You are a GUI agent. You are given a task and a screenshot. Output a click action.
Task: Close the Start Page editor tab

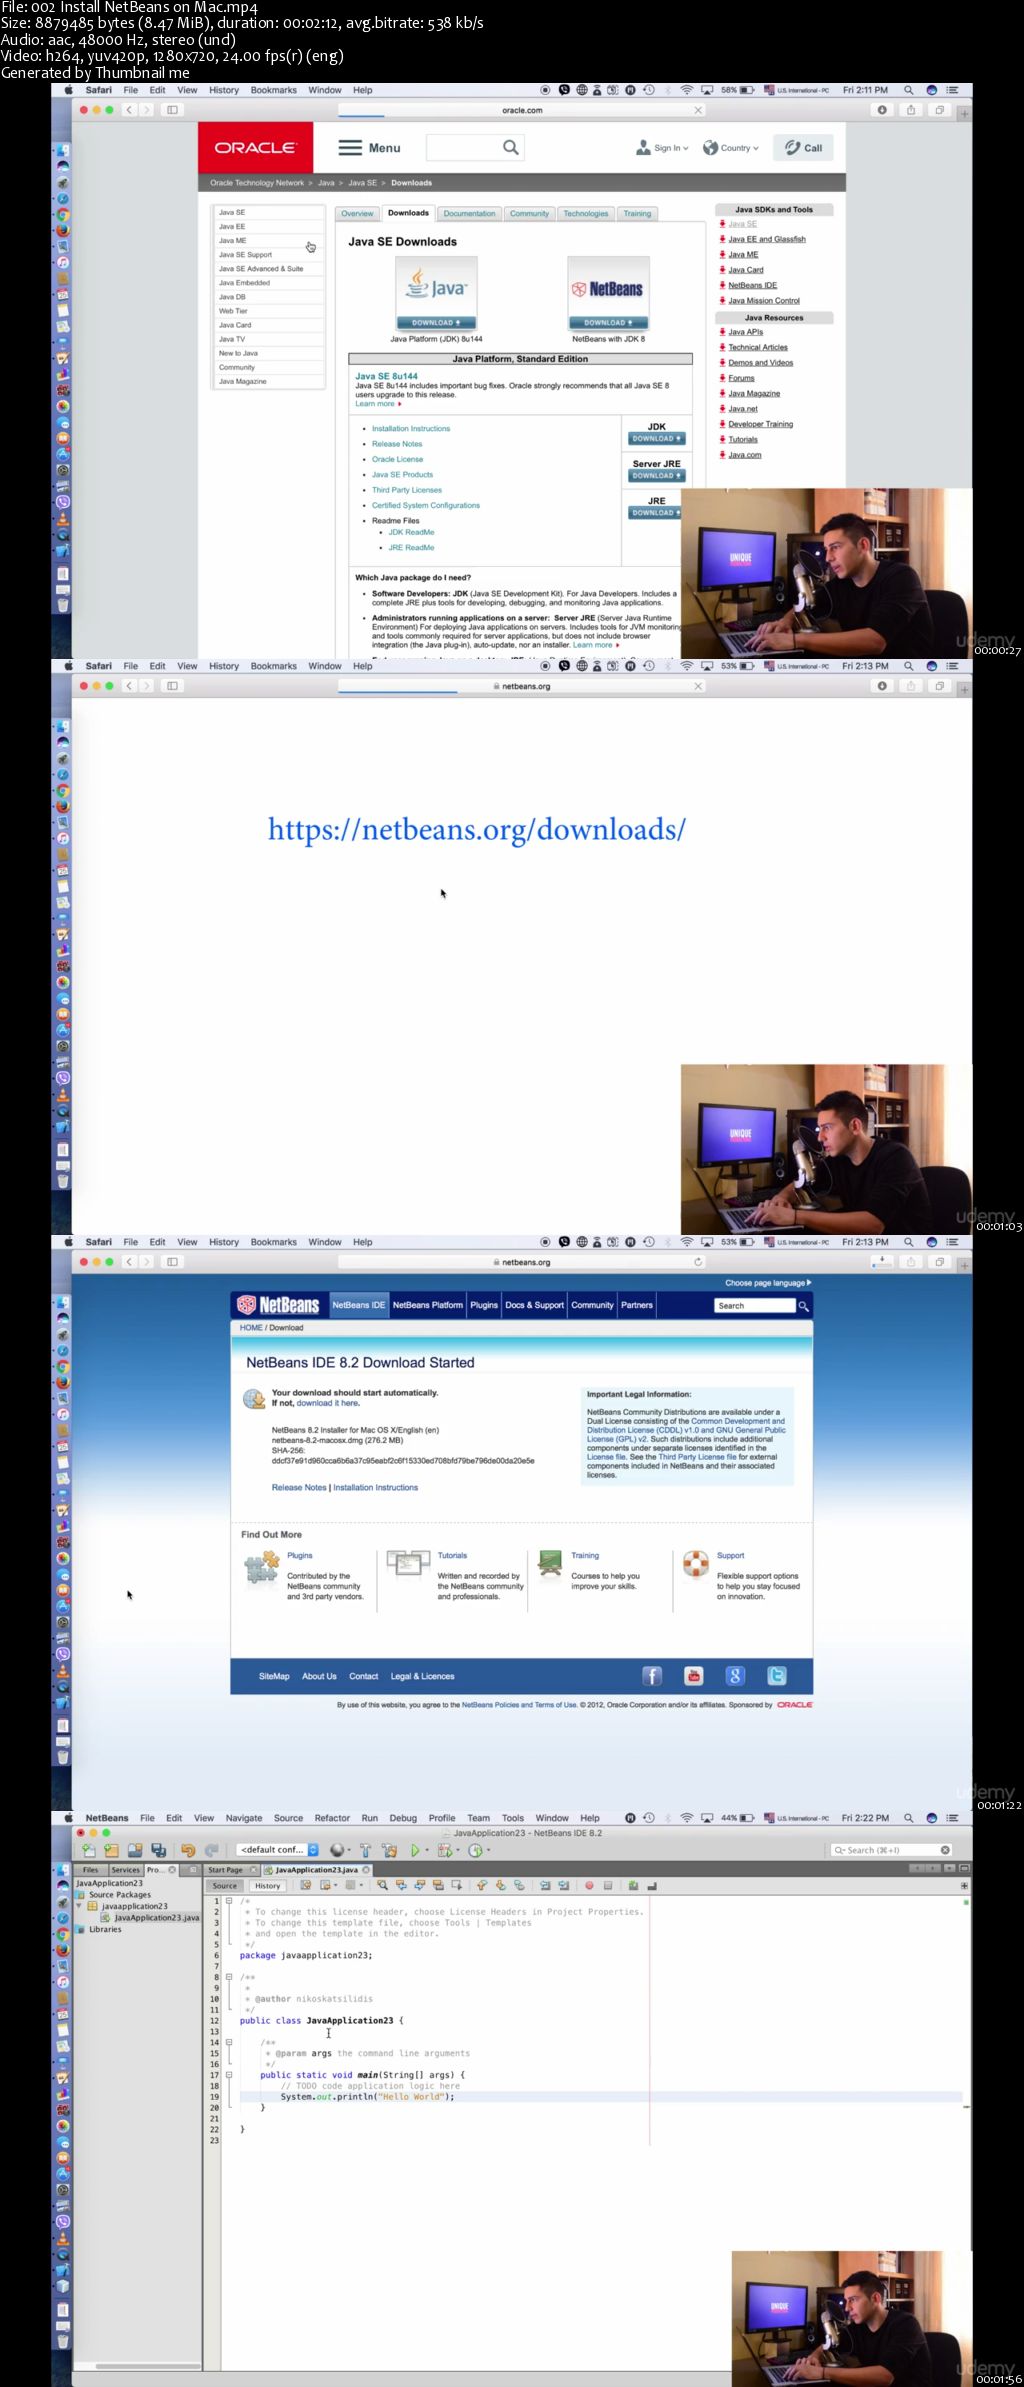tap(253, 1869)
